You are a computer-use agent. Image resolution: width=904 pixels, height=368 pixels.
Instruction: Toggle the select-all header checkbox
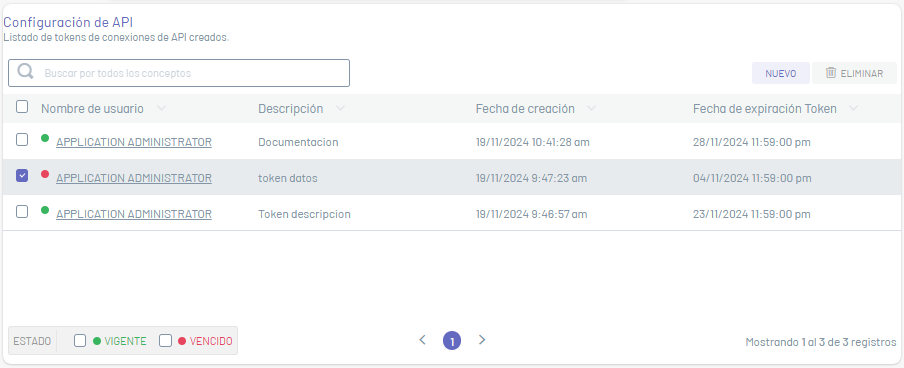[x=22, y=107]
